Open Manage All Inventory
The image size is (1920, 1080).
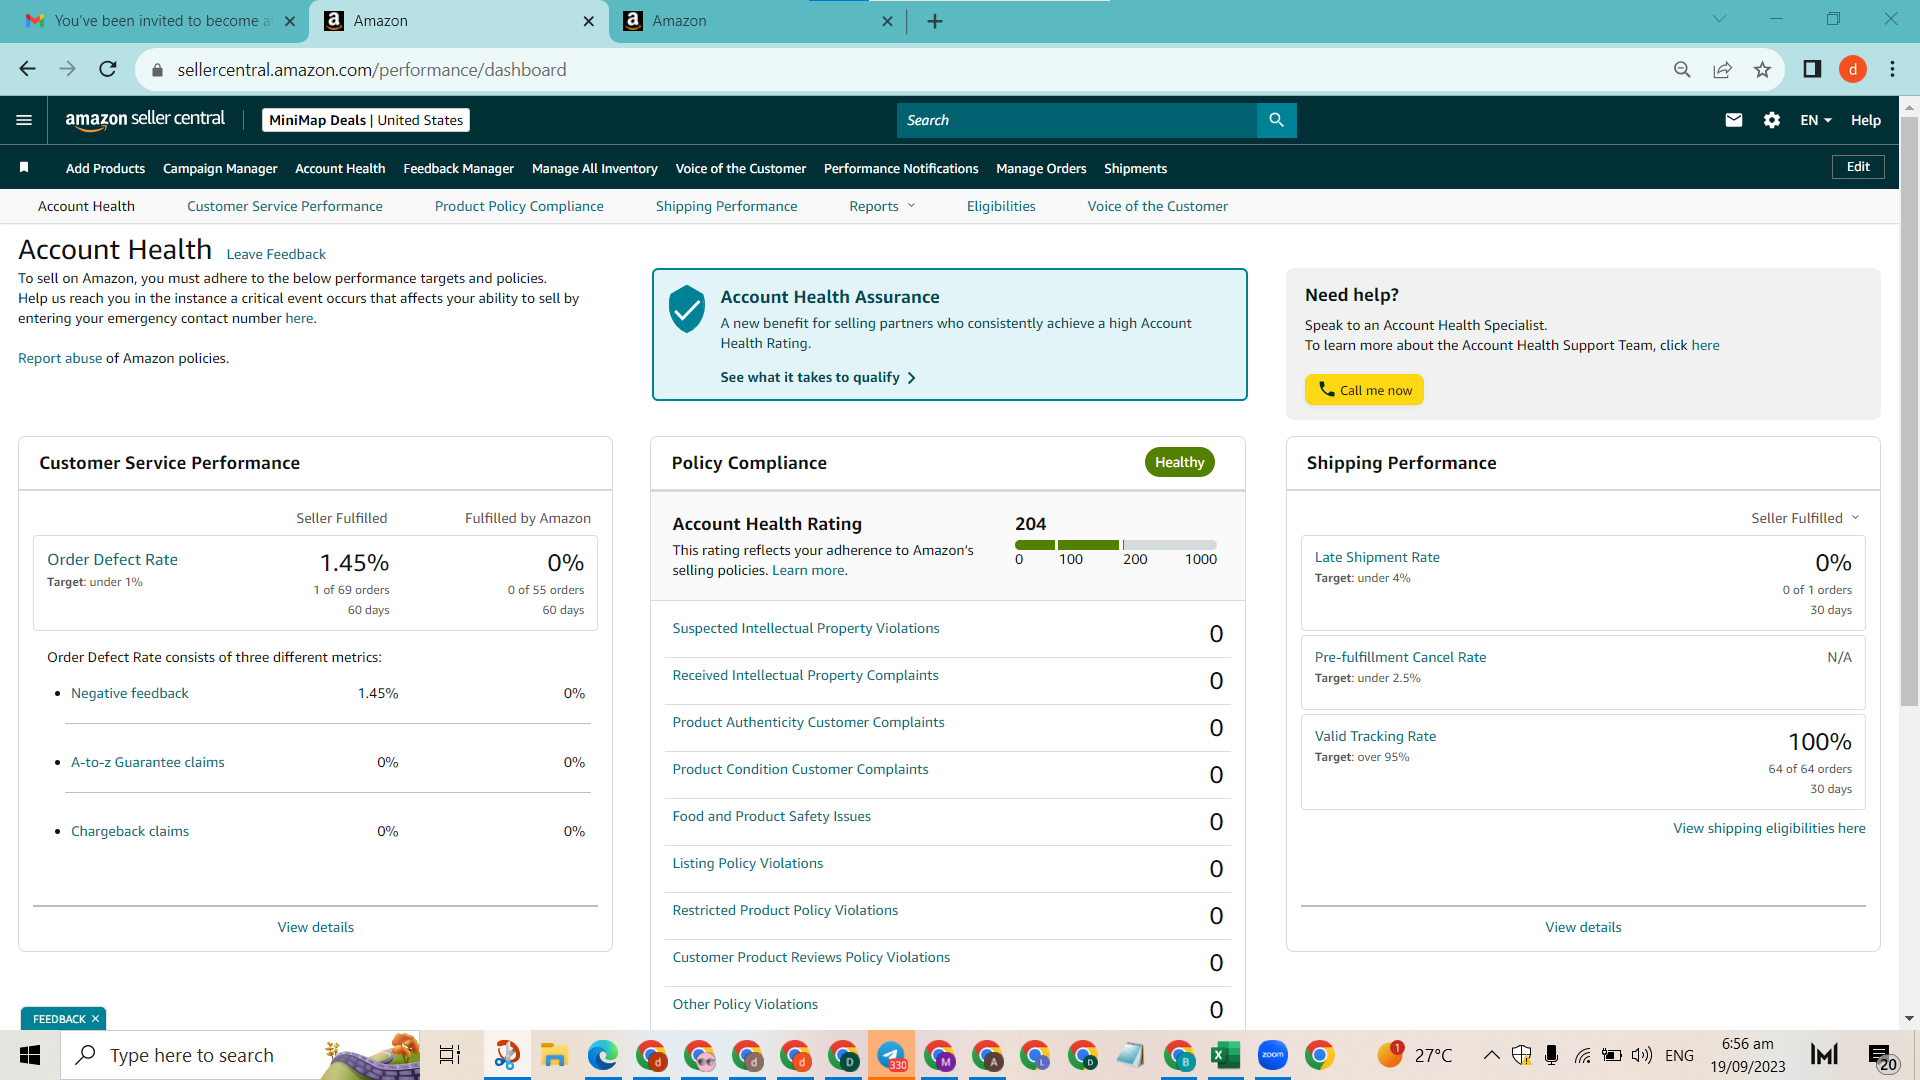point(595,168)
